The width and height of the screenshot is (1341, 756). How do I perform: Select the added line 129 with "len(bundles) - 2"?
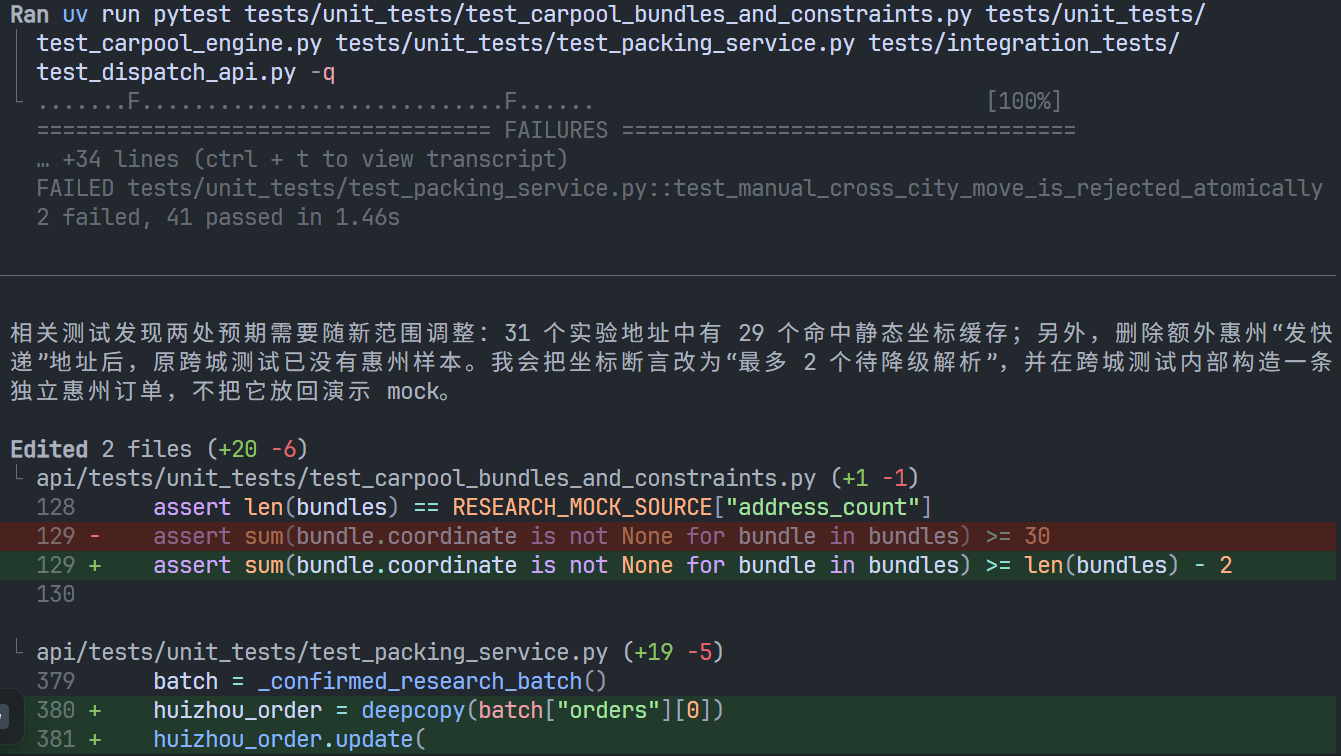670,565
